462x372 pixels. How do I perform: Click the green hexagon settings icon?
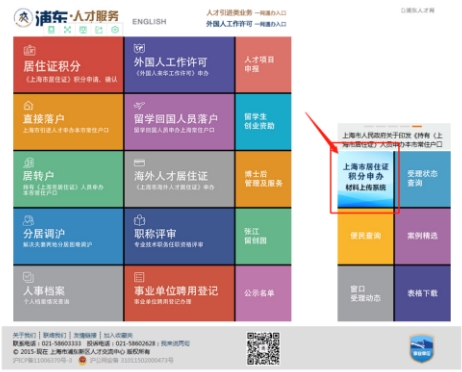[x=115, y=30]
